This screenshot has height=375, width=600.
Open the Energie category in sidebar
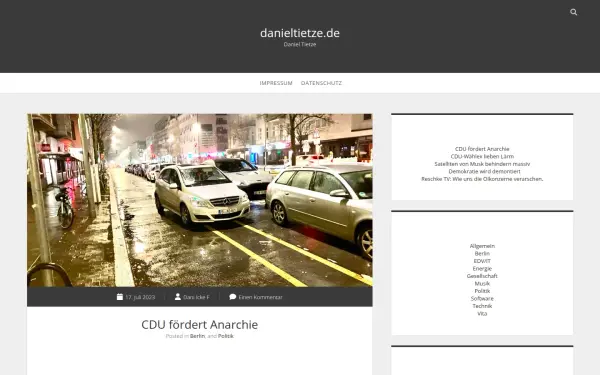pyautogui.click(x=482, y=269)
